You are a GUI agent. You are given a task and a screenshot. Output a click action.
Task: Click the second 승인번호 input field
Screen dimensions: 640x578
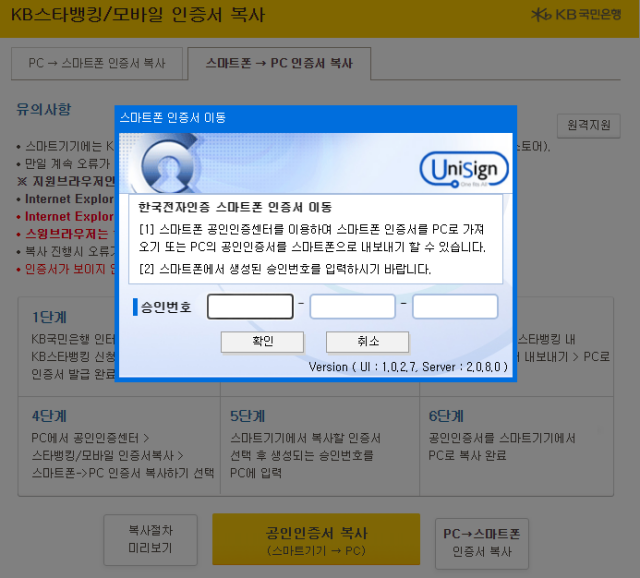click(353, 307)
